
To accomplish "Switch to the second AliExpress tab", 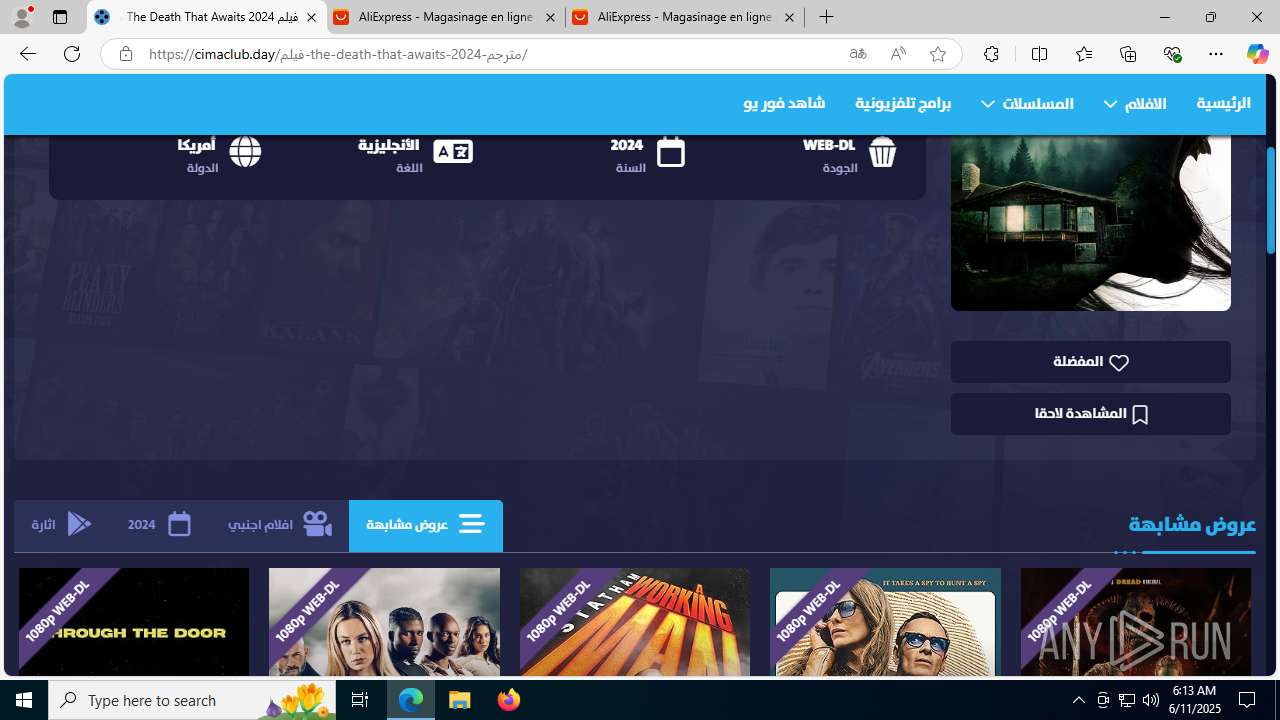I will pos(684,18).
